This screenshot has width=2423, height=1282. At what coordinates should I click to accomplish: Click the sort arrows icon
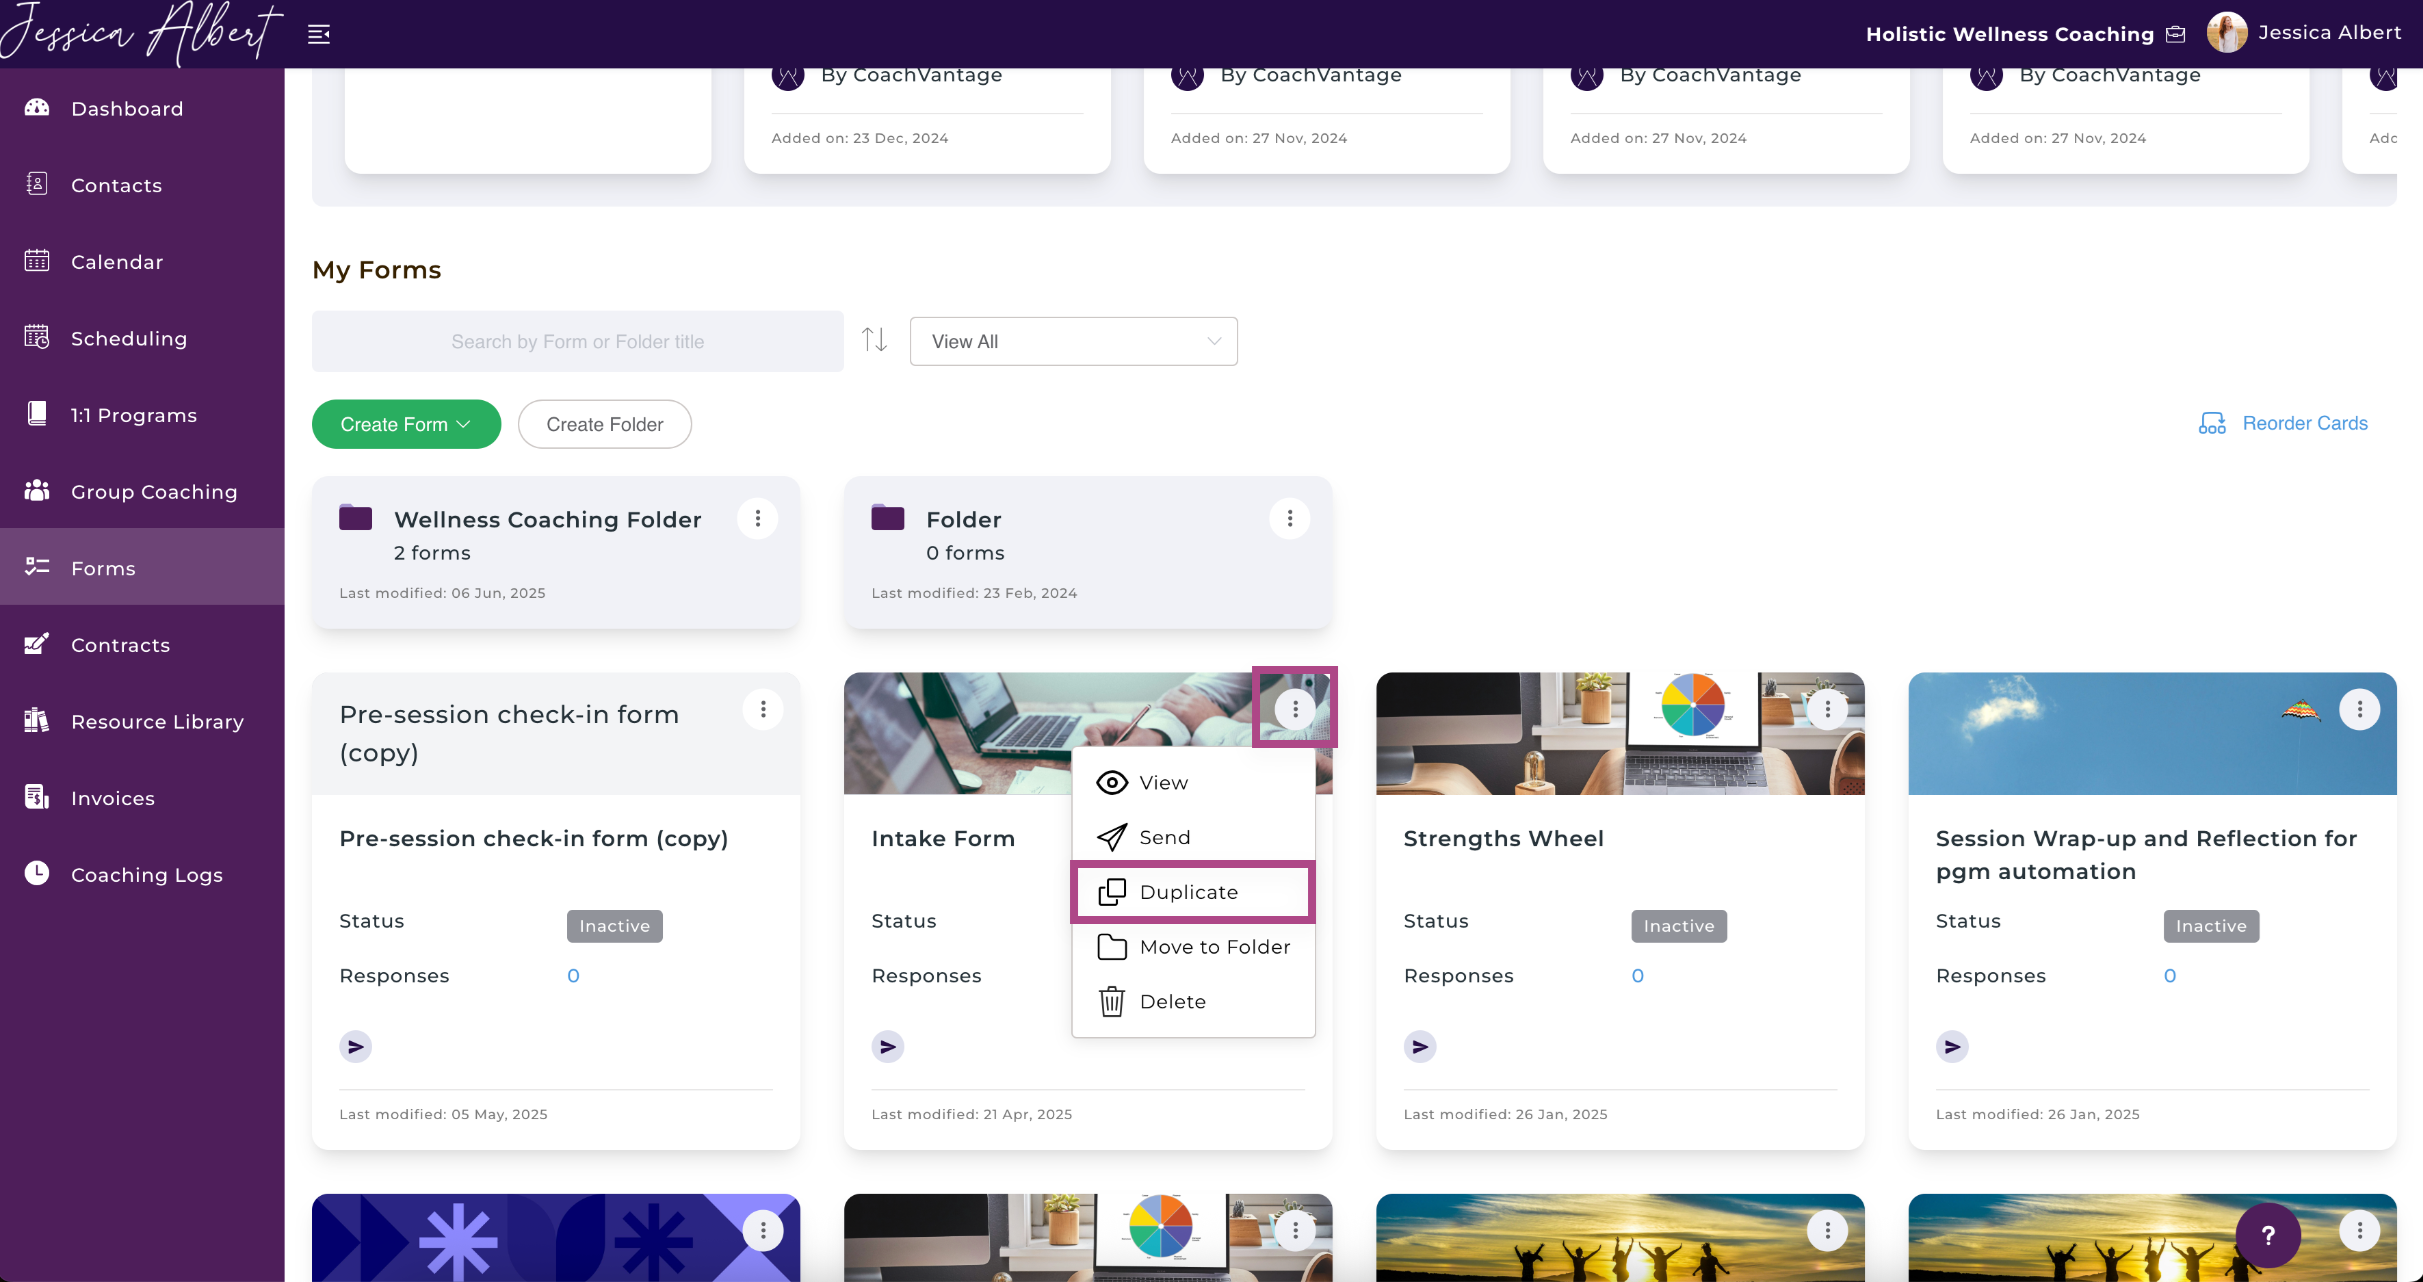(875, 340)
